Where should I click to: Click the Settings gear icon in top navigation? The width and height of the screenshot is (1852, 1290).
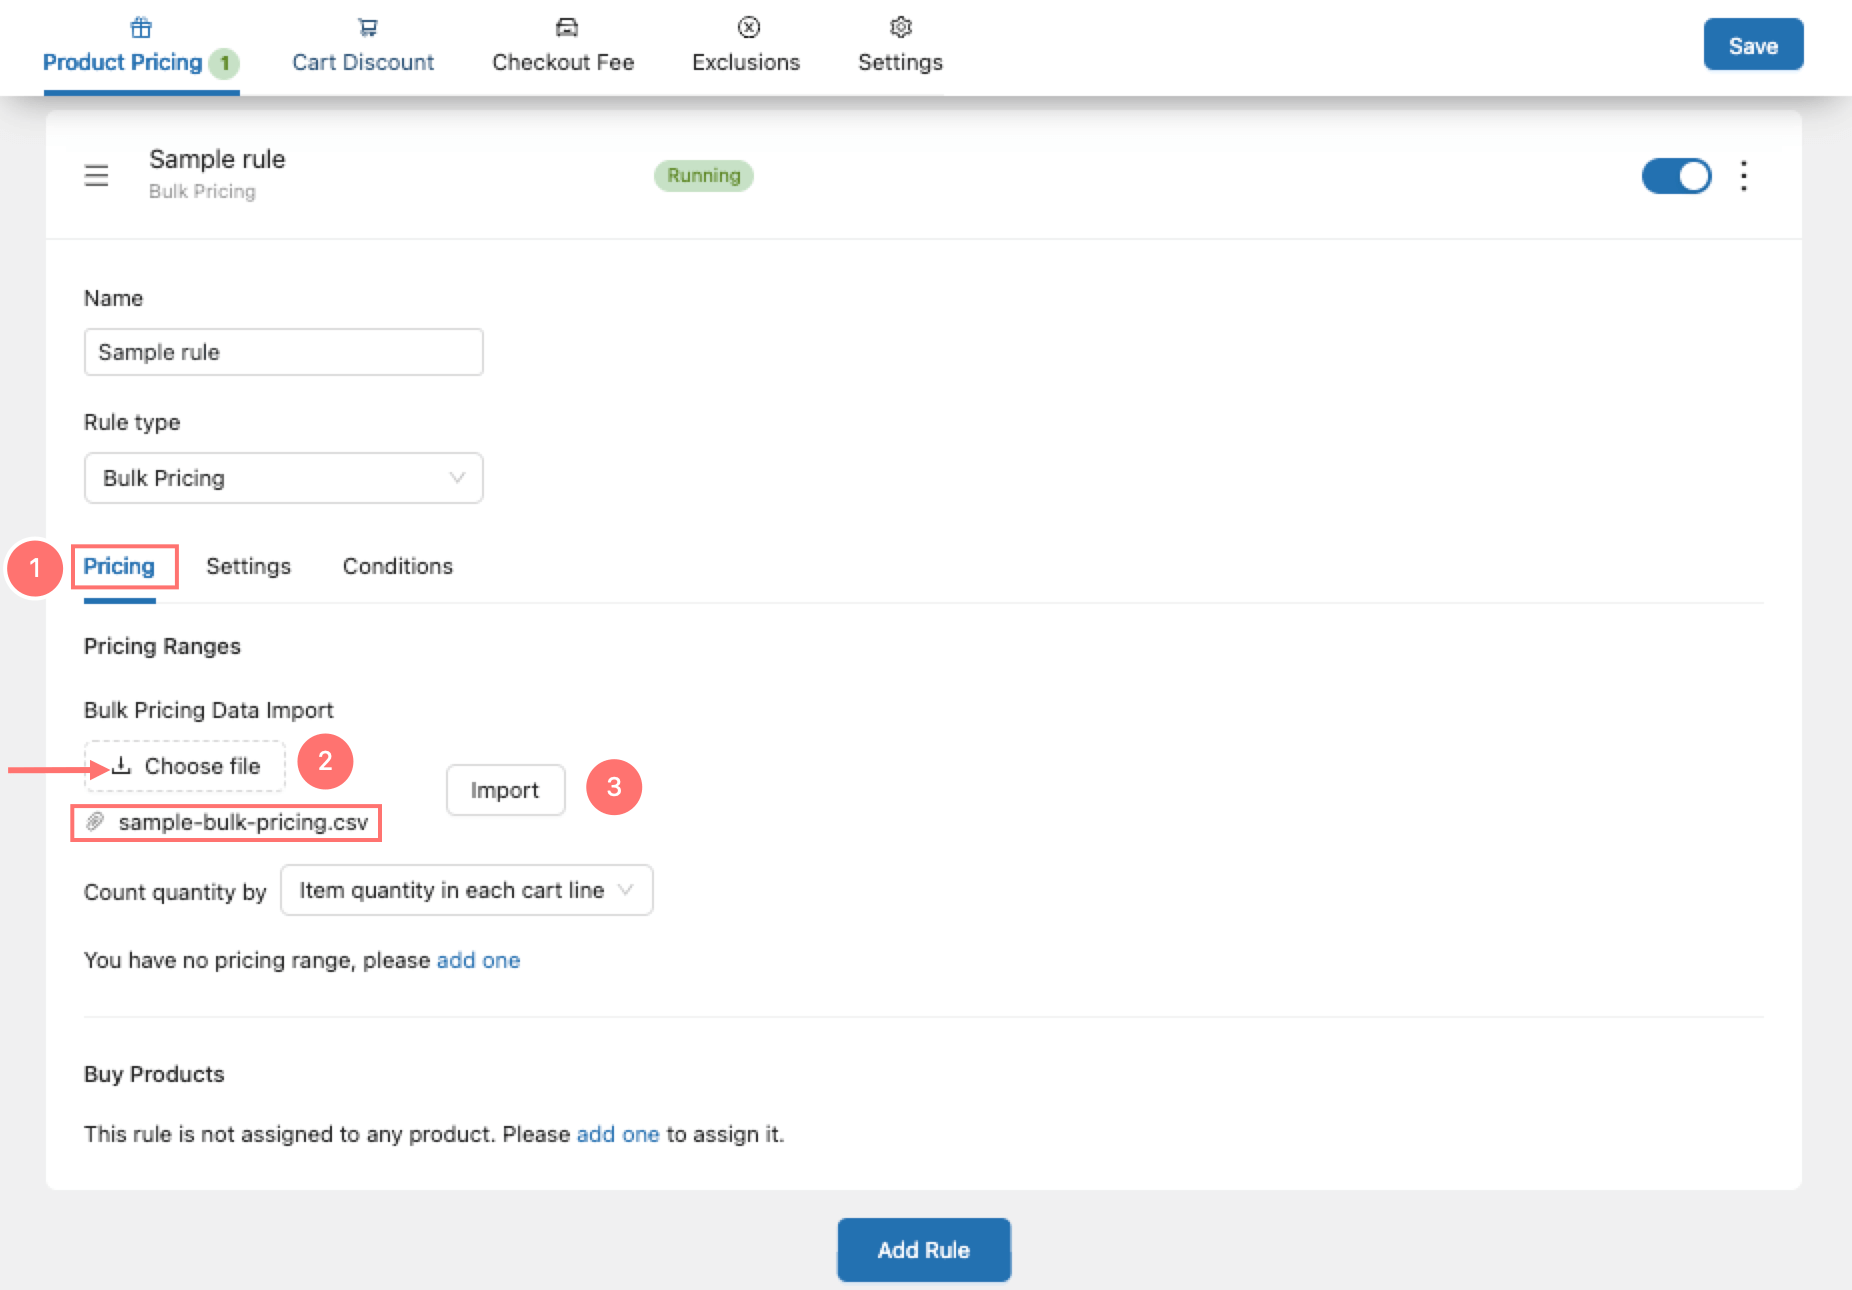pos(900,27)
